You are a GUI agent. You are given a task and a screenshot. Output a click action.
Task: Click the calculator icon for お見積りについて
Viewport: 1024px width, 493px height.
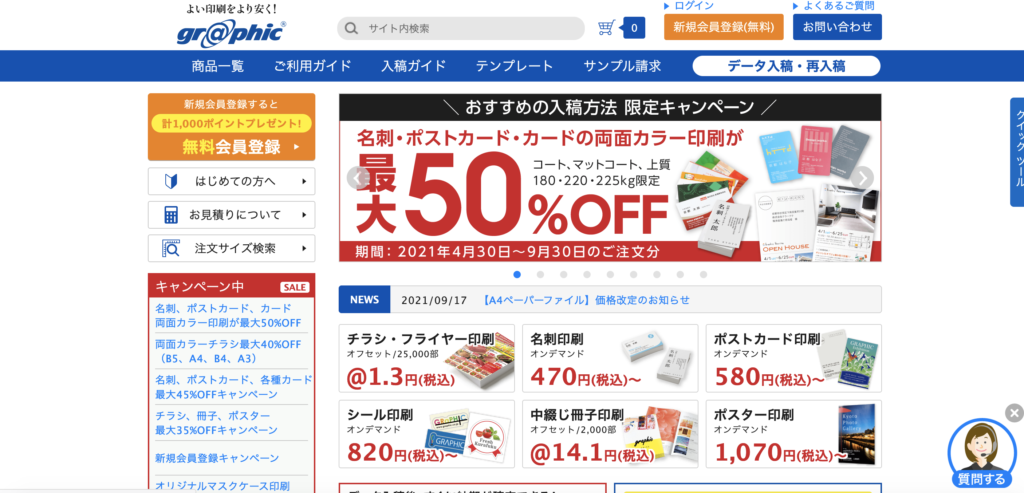point(171,215)
